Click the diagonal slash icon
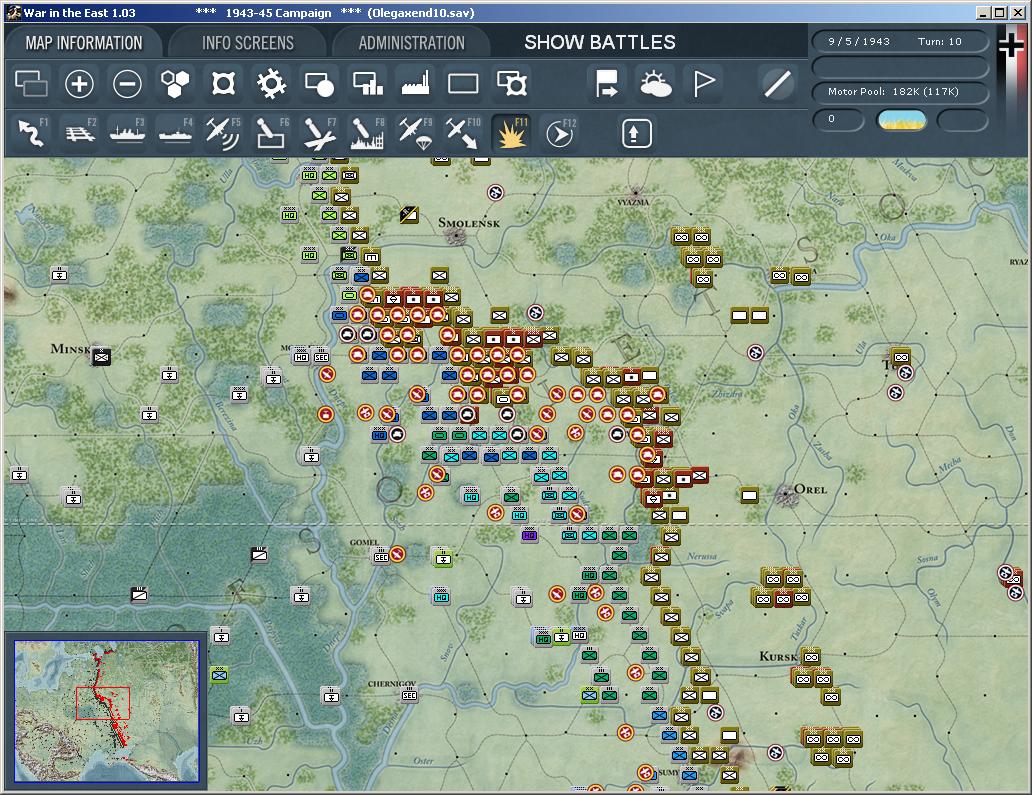 [777, 84]
